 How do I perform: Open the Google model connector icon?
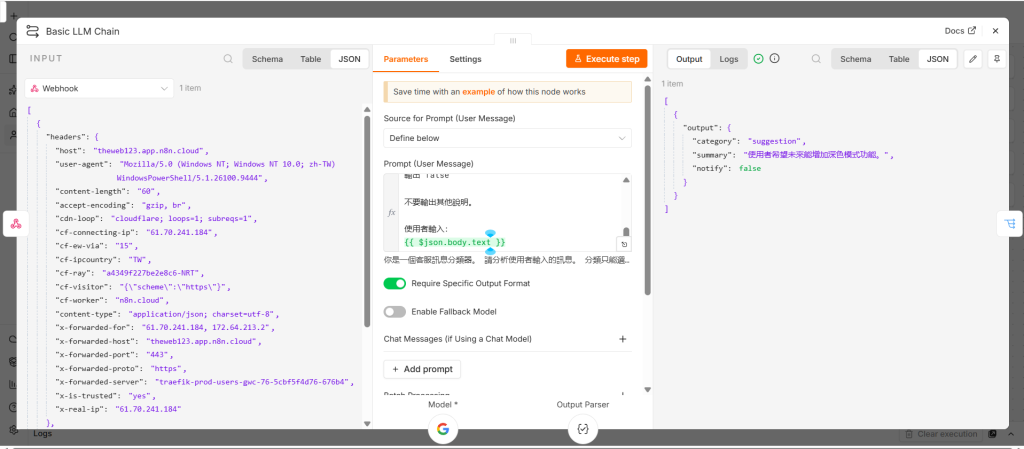point(443,429)
